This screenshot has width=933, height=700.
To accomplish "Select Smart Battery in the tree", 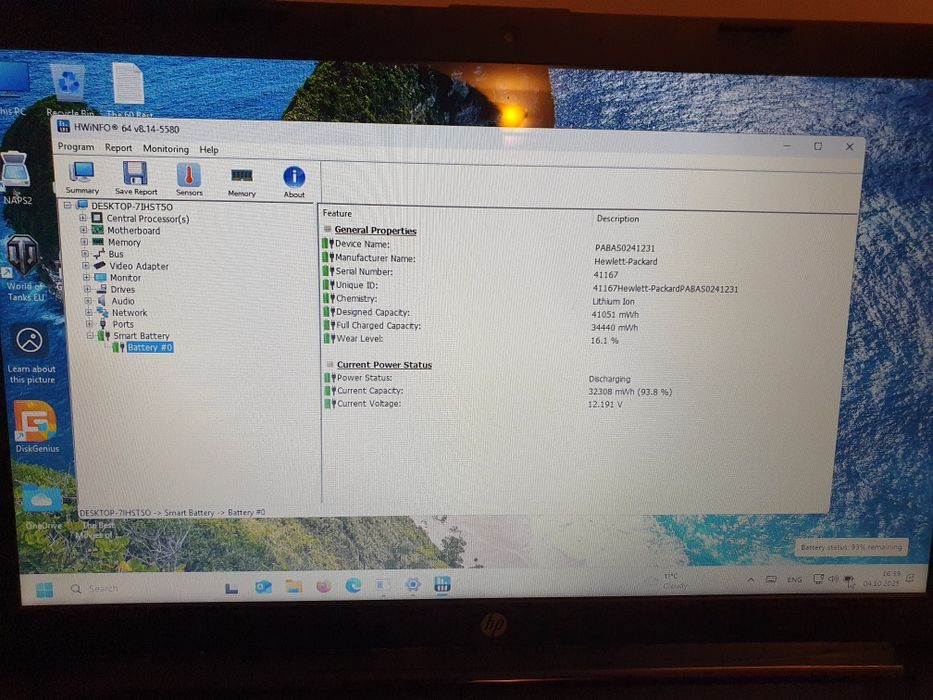I will [x=141, y=336].
